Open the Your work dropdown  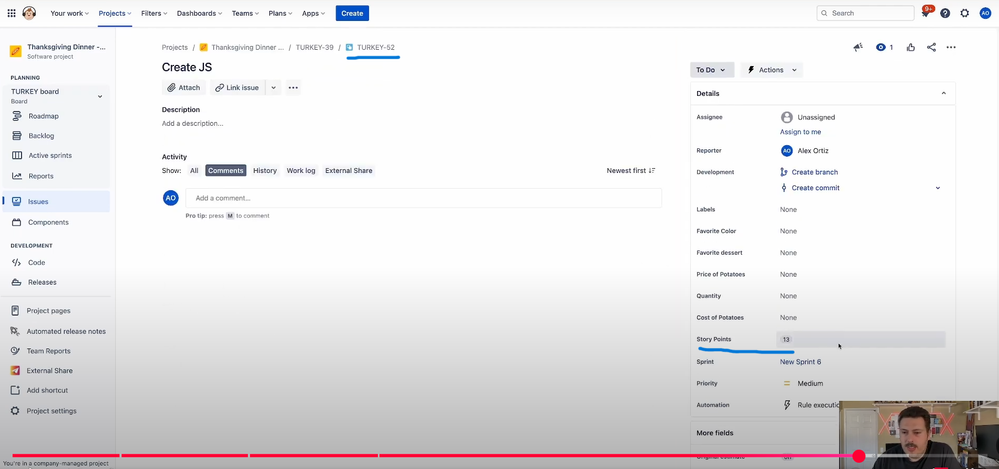[69, 13]
